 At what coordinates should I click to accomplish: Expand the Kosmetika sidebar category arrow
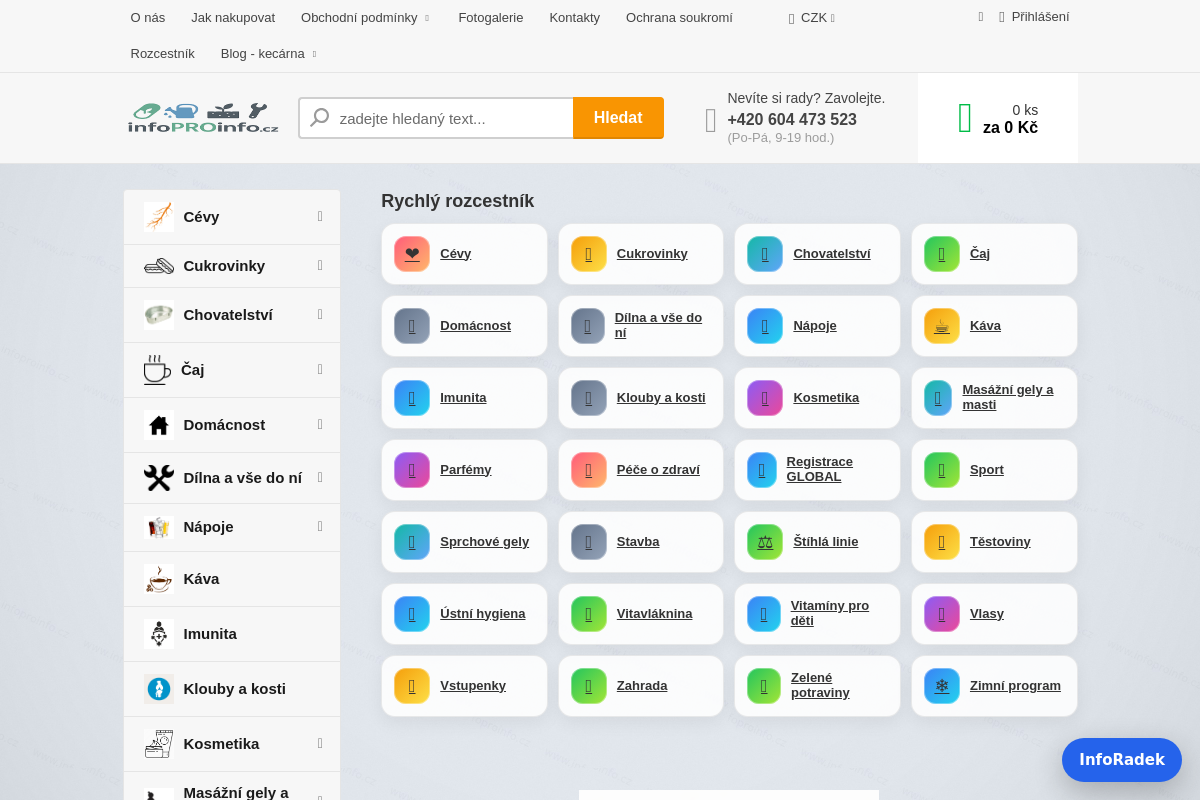point(320,743)
